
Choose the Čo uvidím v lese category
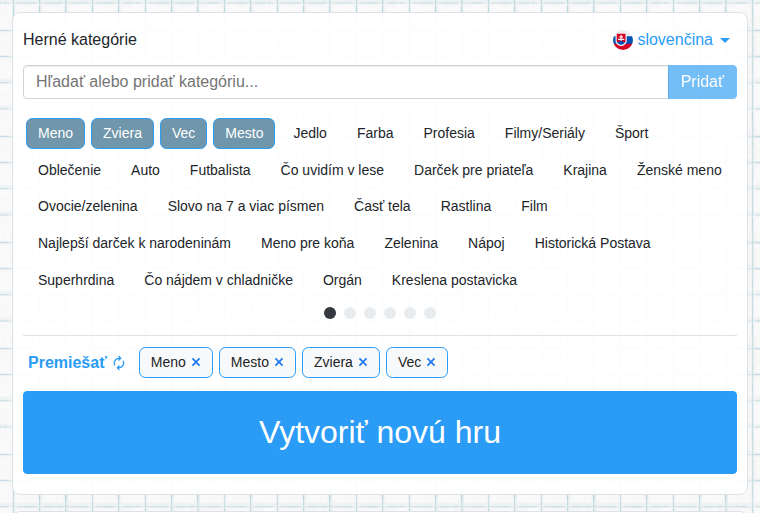pos(332,170)
